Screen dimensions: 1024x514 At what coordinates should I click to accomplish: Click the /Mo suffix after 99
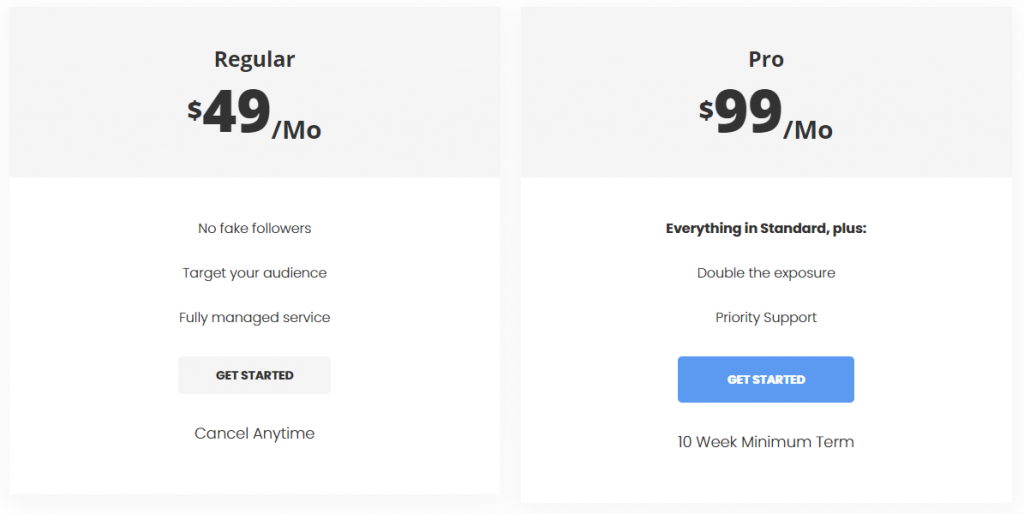[x=808, y=129]
